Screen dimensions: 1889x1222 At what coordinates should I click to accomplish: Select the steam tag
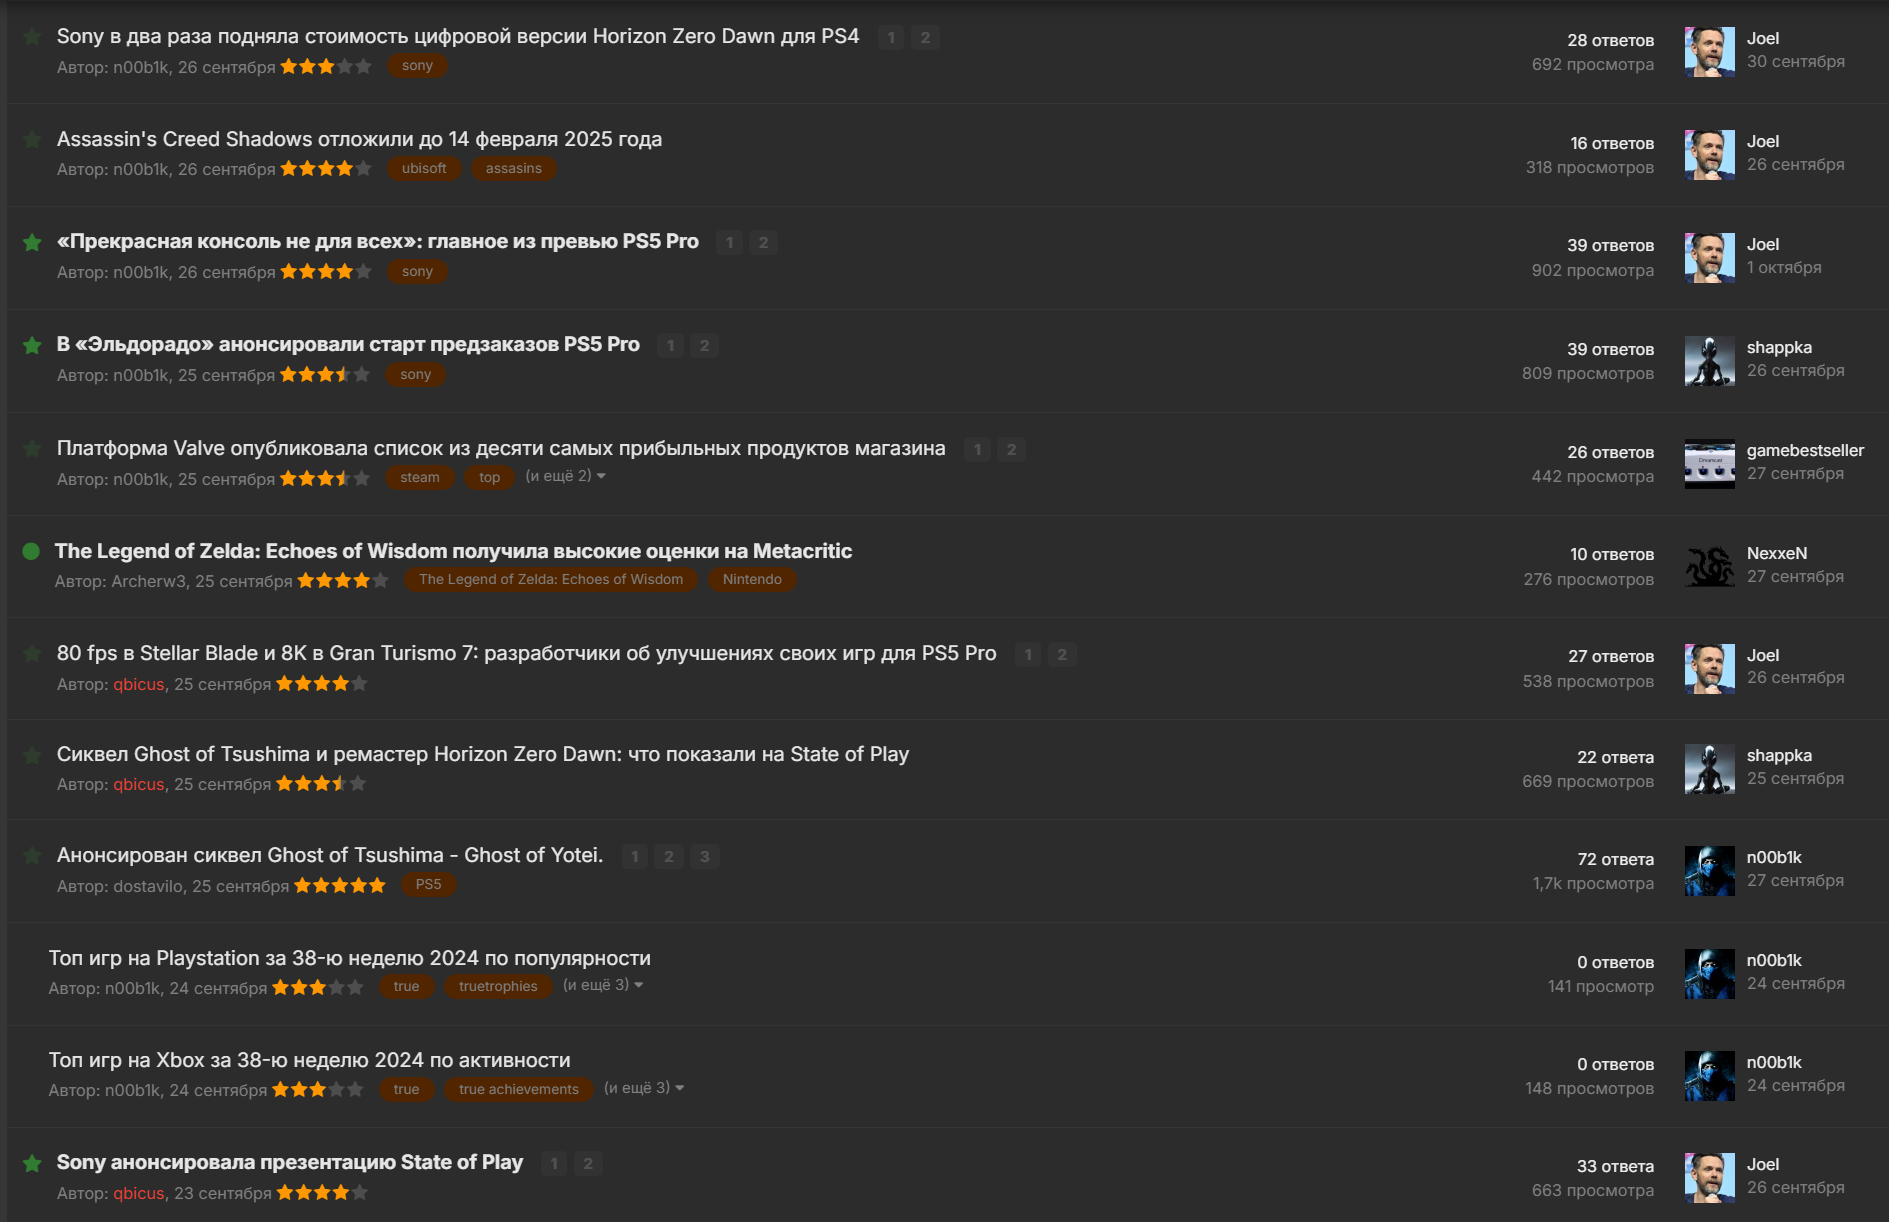pos(420,478)
